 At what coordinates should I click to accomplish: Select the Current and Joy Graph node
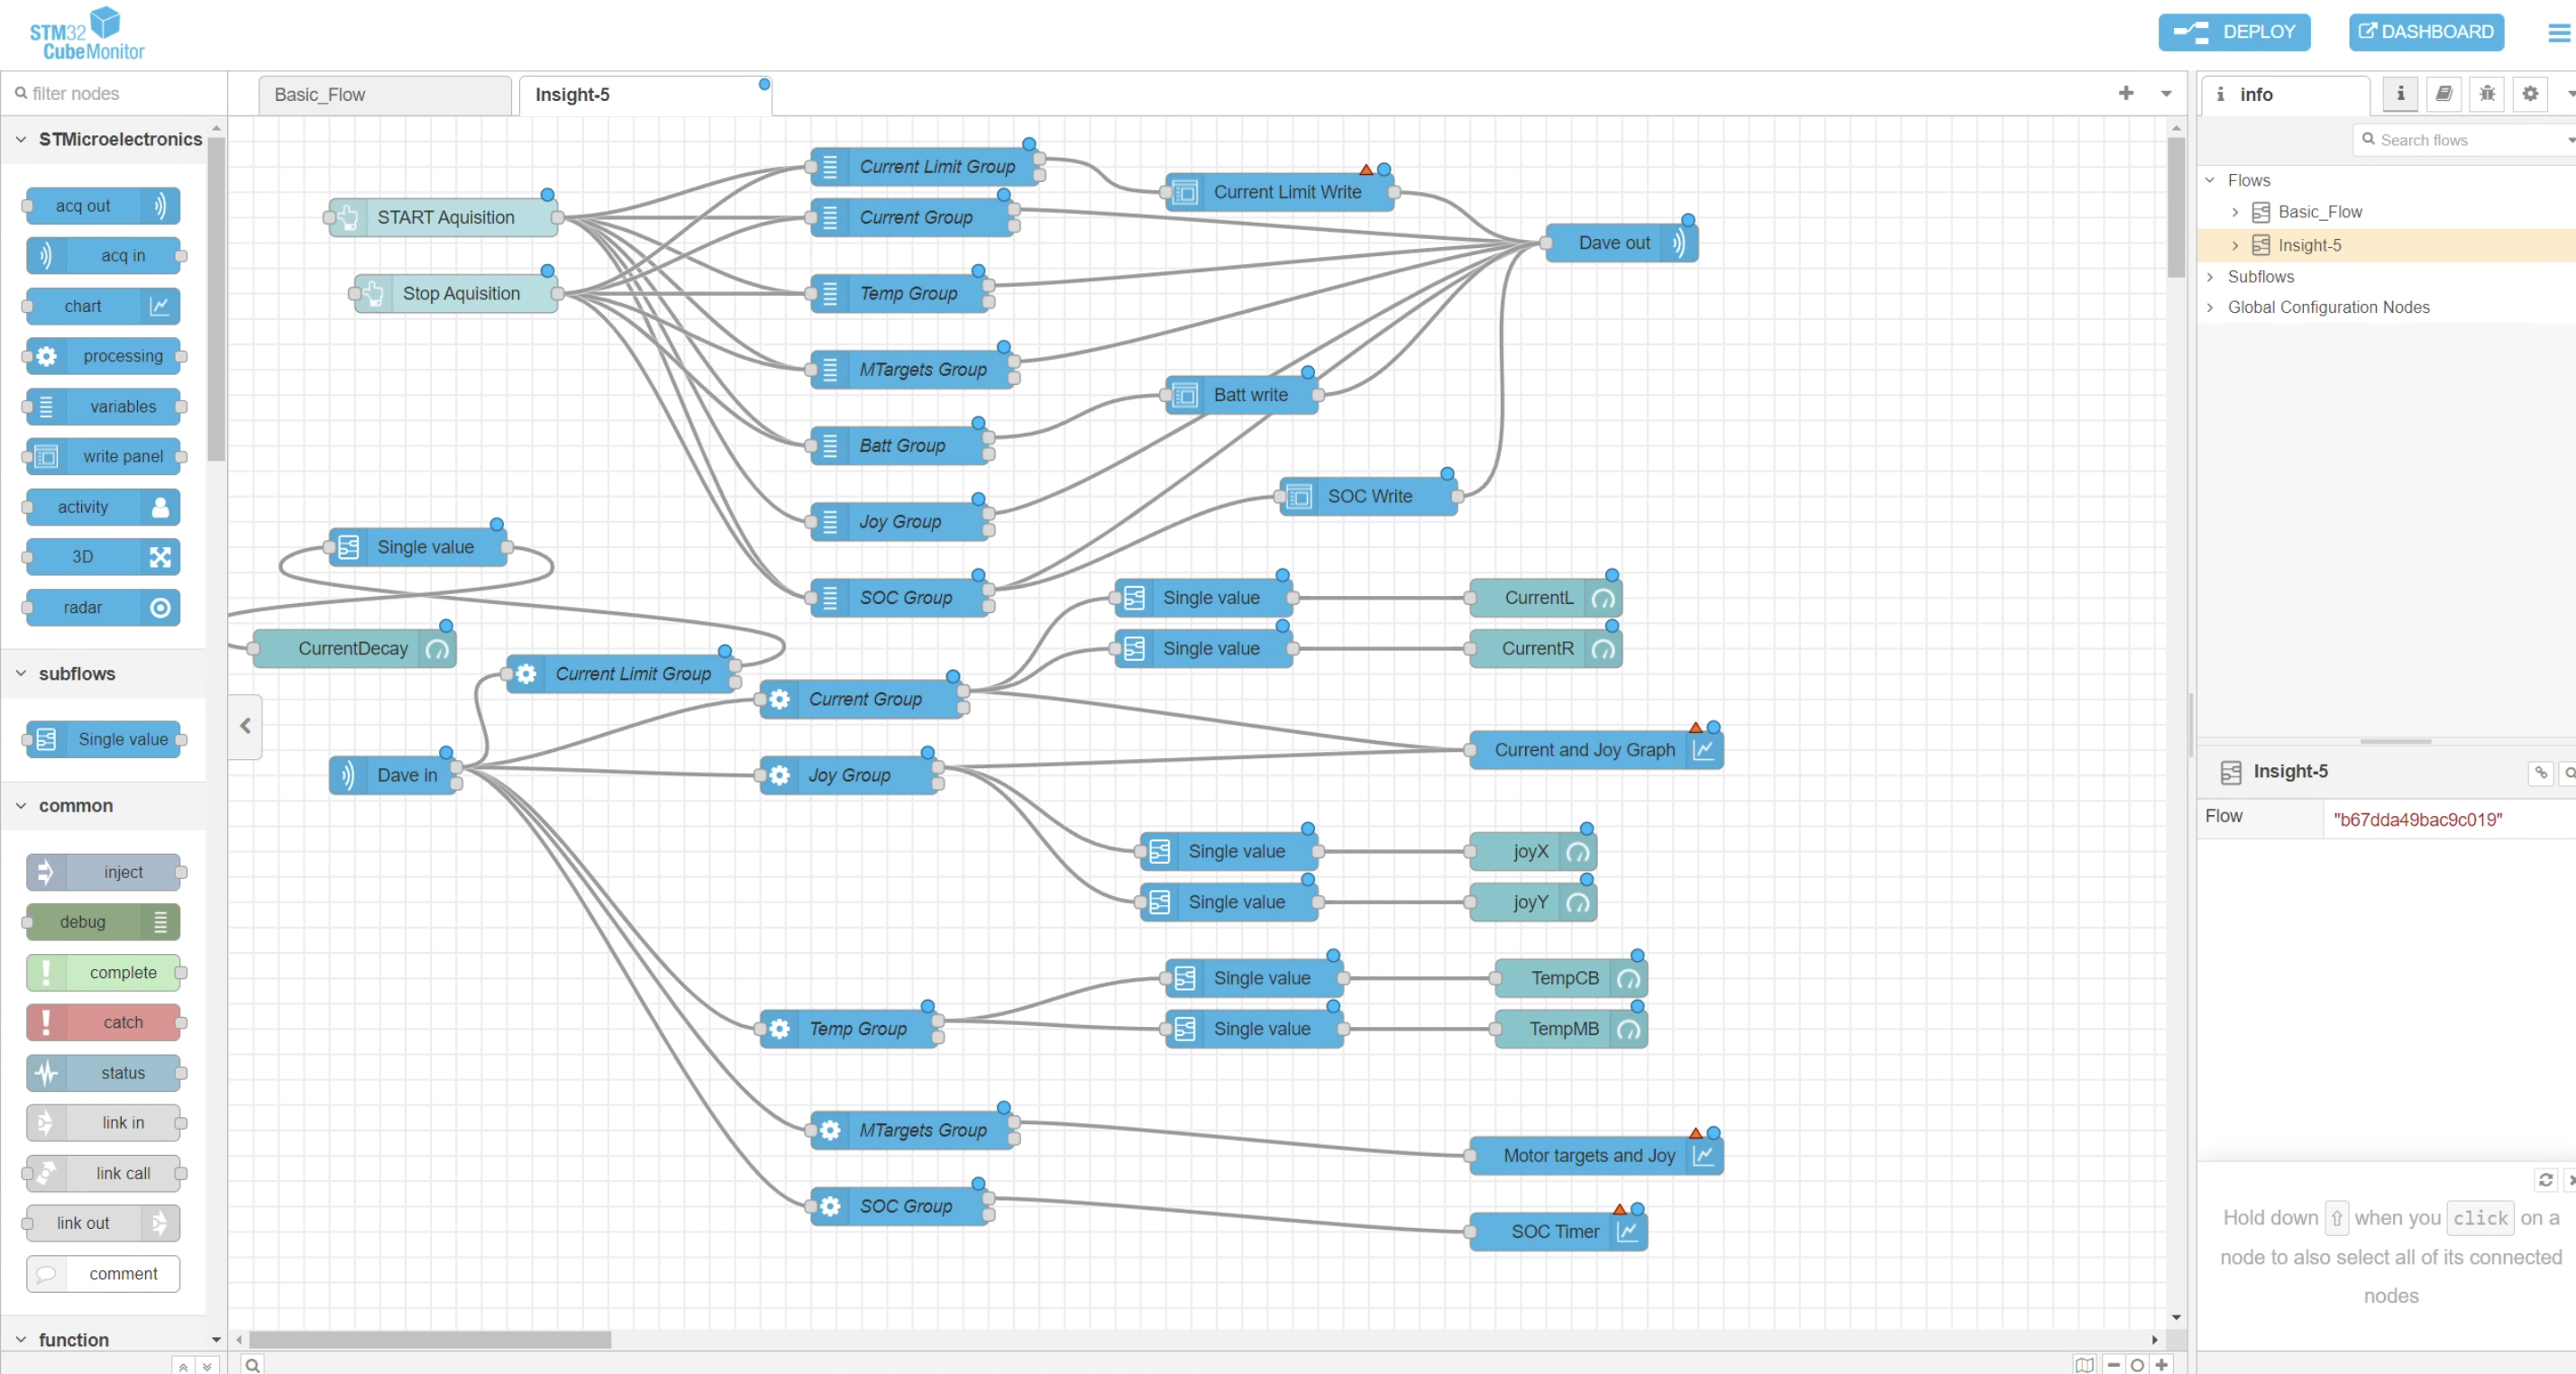1596,750
